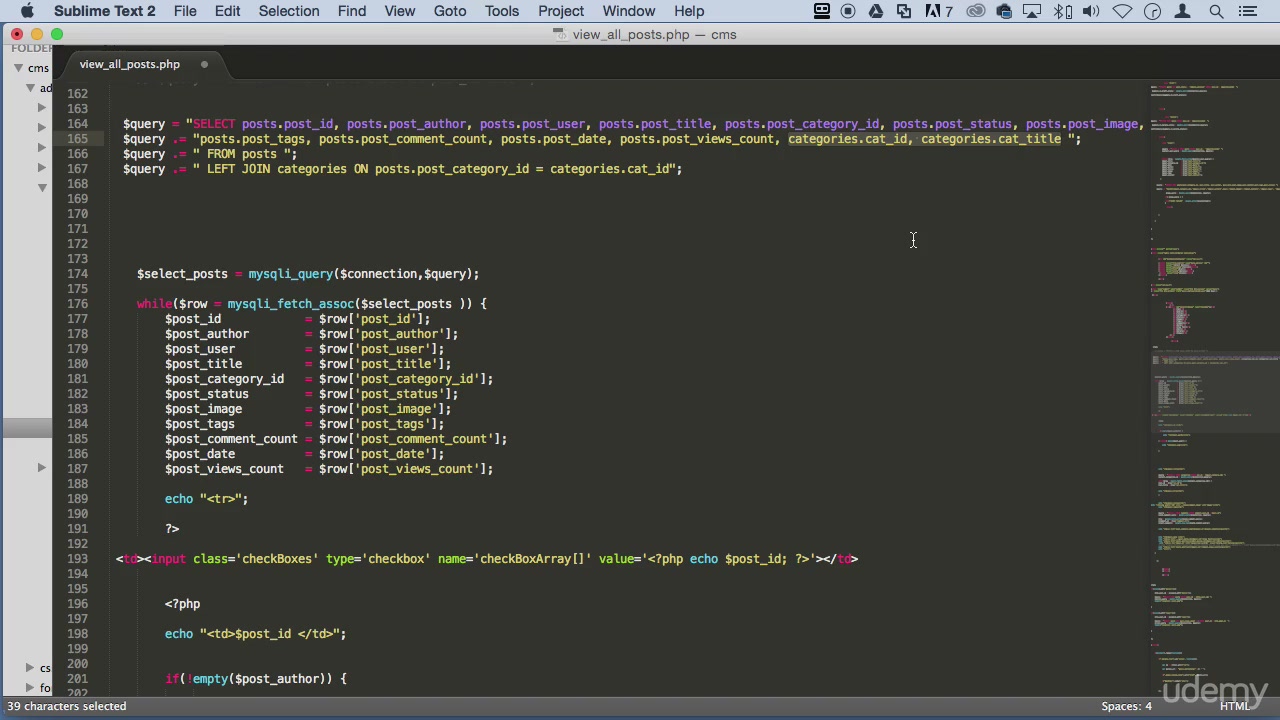This screenshot has height=720, width=1280.
Task: Click 'LEFT JOIN categories' text in line 167
Action: pyautogui.click(x=277, y=169)
